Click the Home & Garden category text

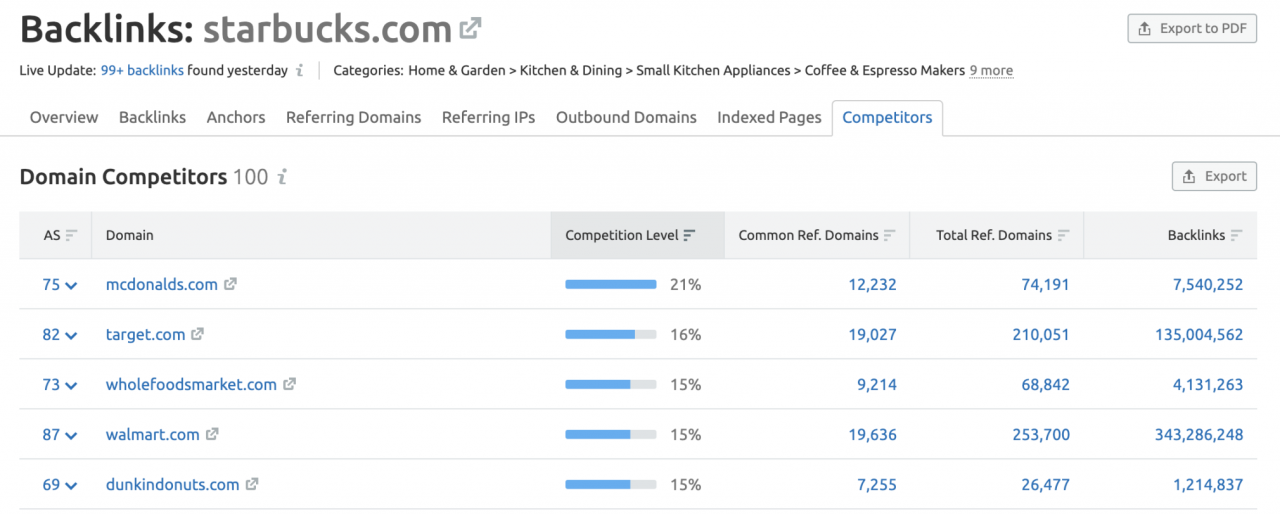[457, 71]
